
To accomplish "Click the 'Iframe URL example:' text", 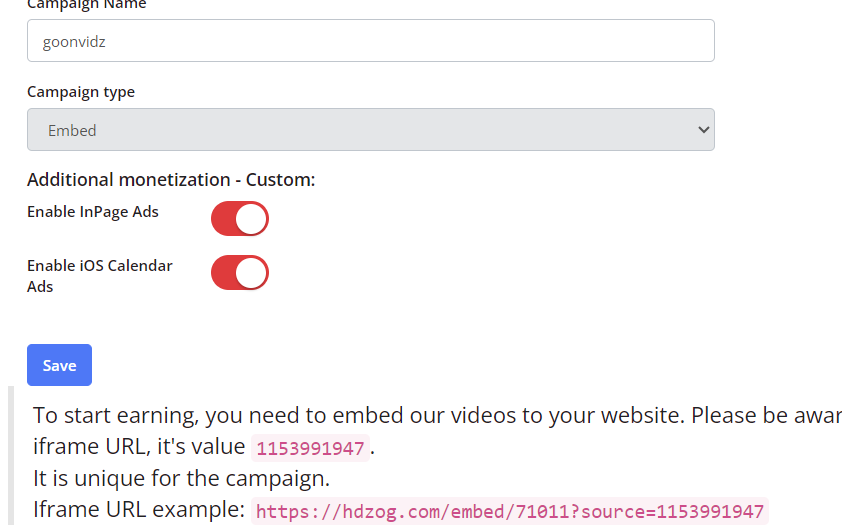I will (x=139, y=509).
